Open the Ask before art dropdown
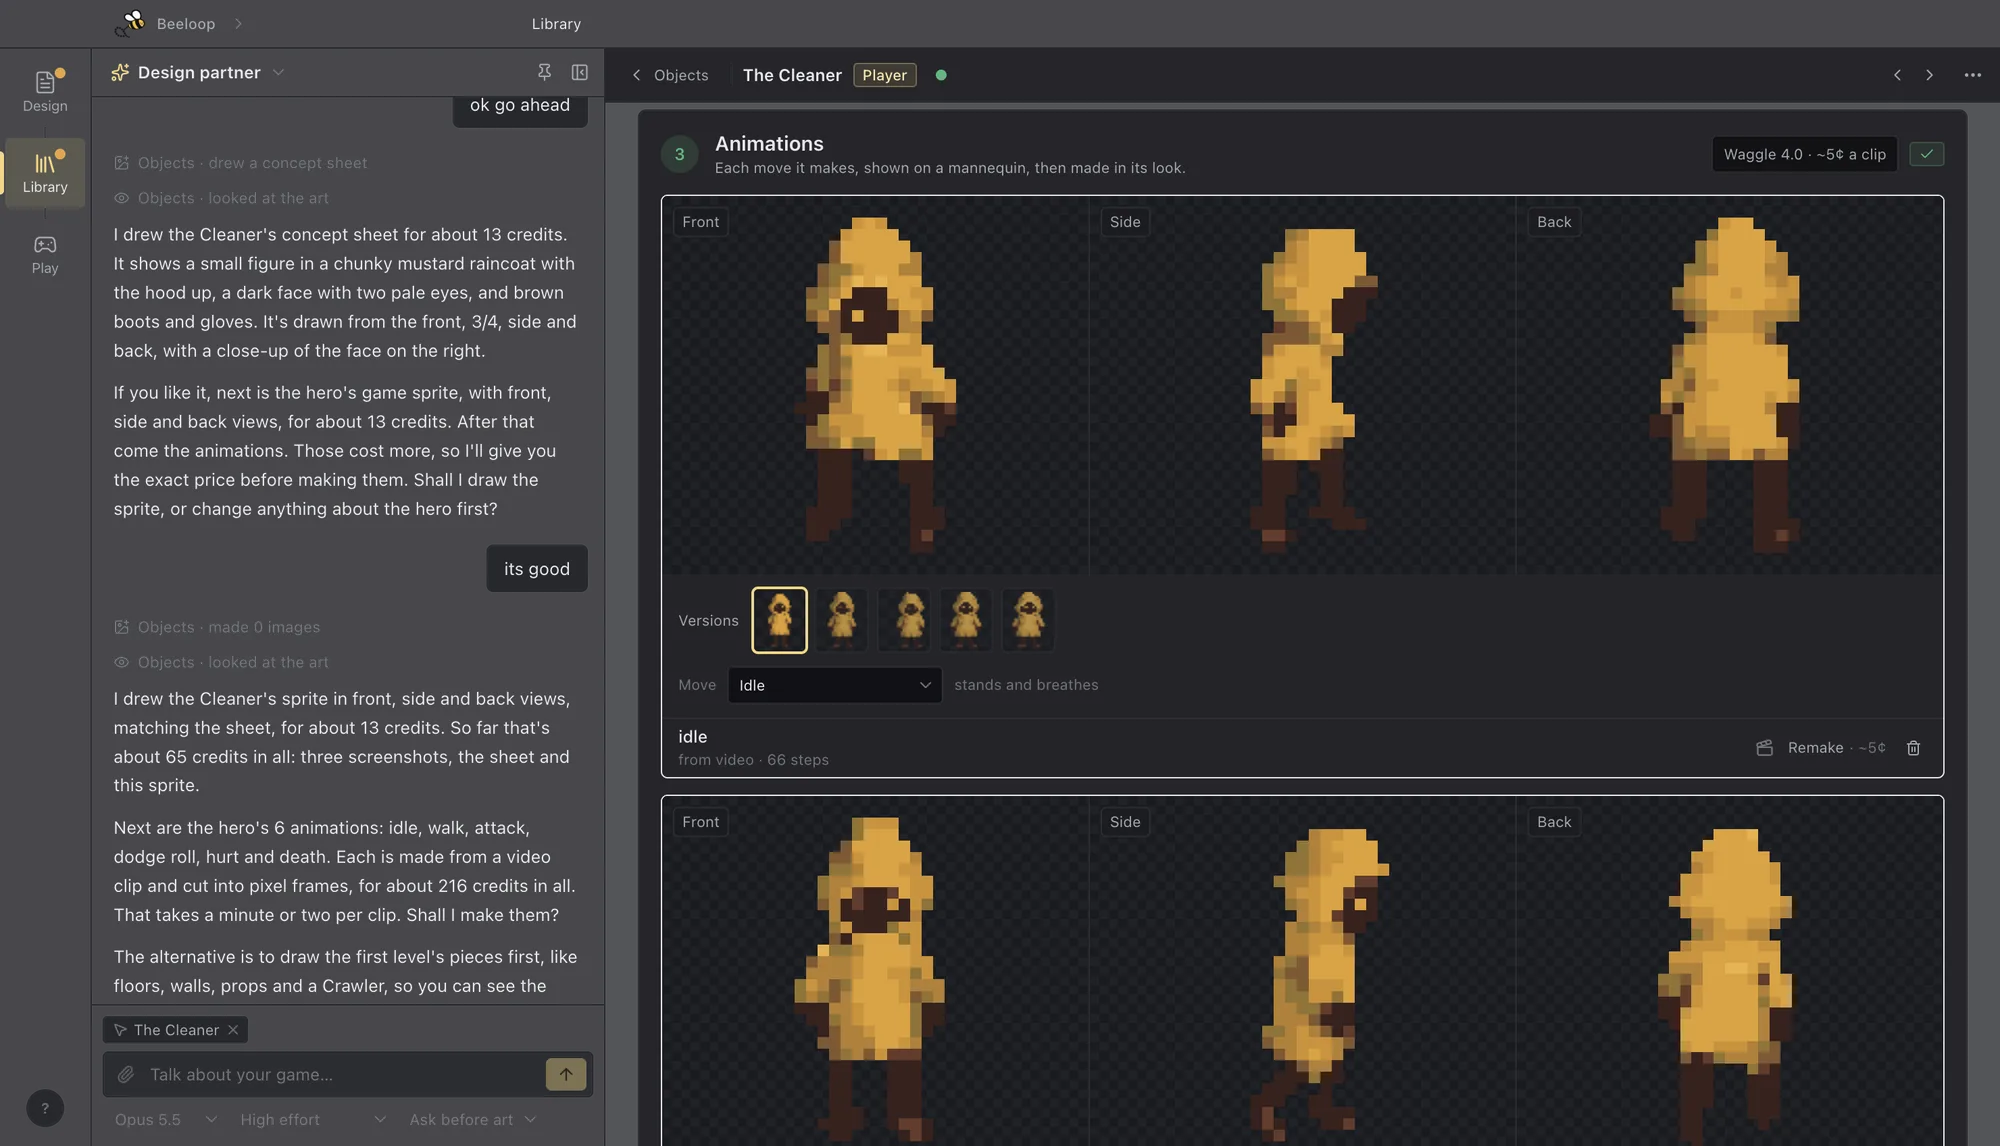Viewport: 2000px width, 1146px height. pos(472,1120)
